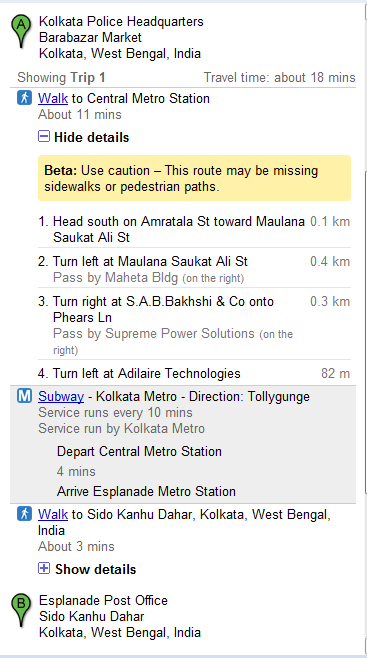This screenshot has height=658, width=367.
Task: Select step 4 Turn left at Adilaire Technologies
Action: click(x=194, y=373)
